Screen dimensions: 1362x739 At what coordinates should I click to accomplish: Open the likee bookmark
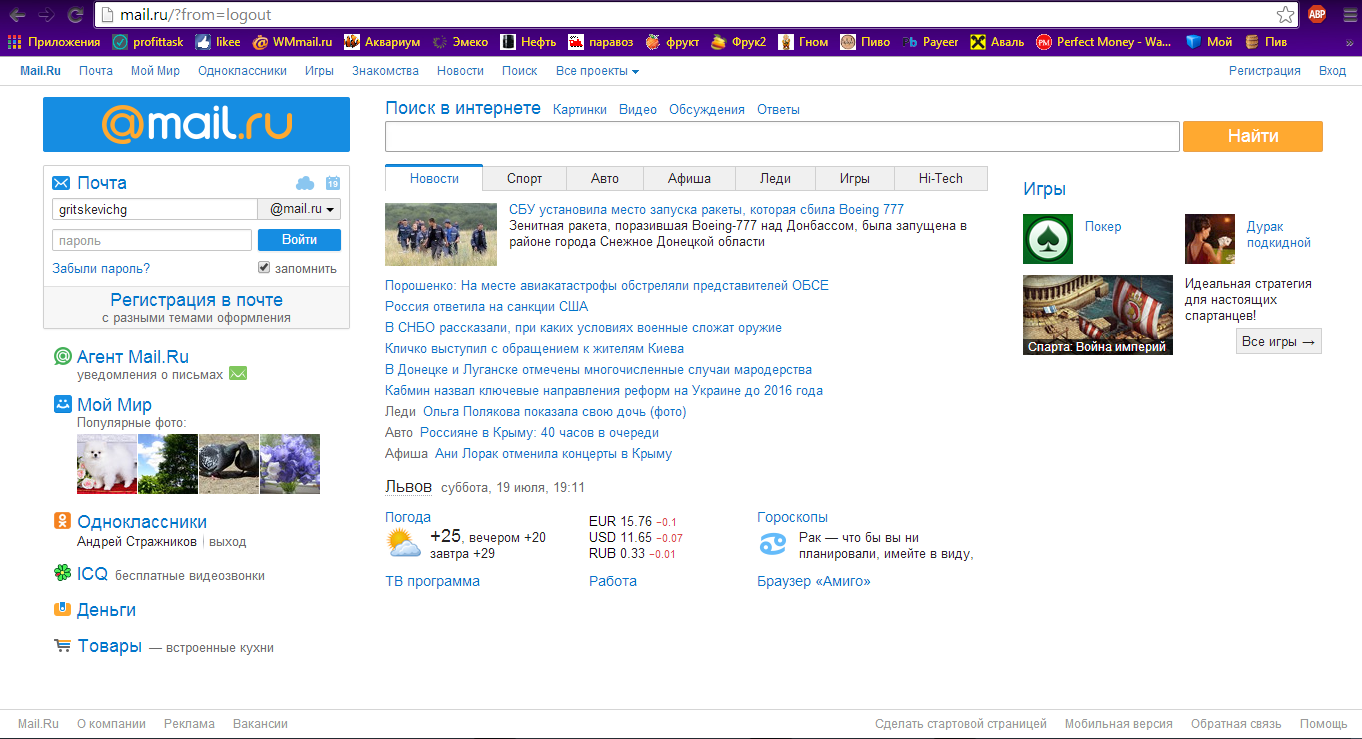pyautogui.click(x=218, y=42)
